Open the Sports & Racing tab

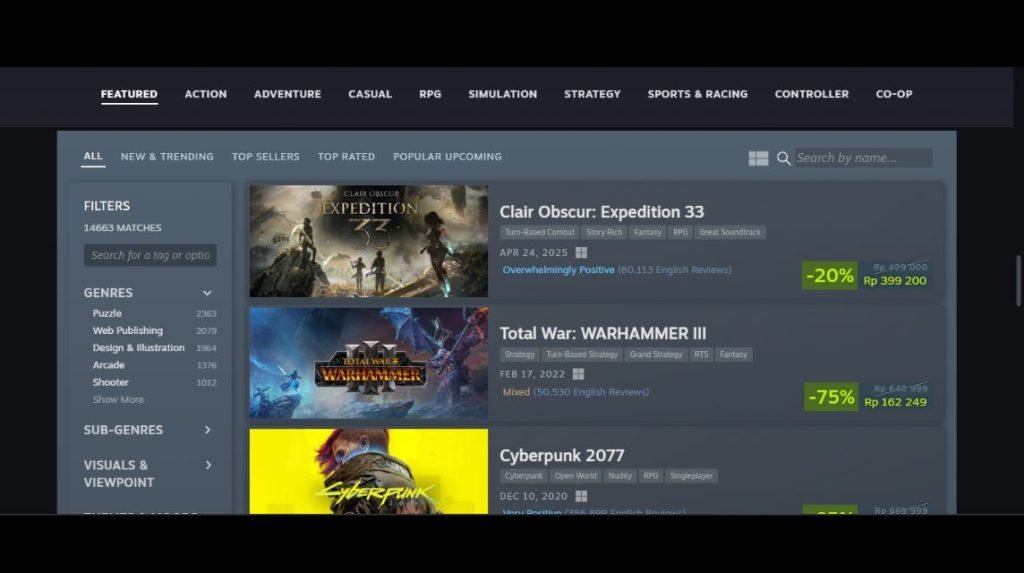tap(697, 94)
